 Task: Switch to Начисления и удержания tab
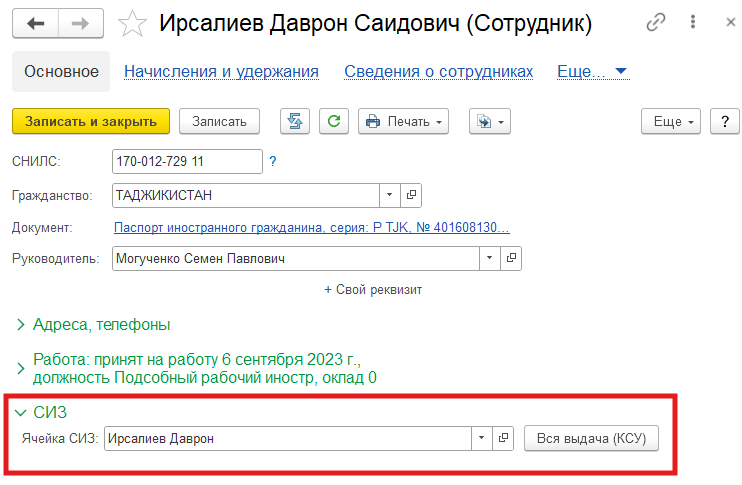coord(221,71)
